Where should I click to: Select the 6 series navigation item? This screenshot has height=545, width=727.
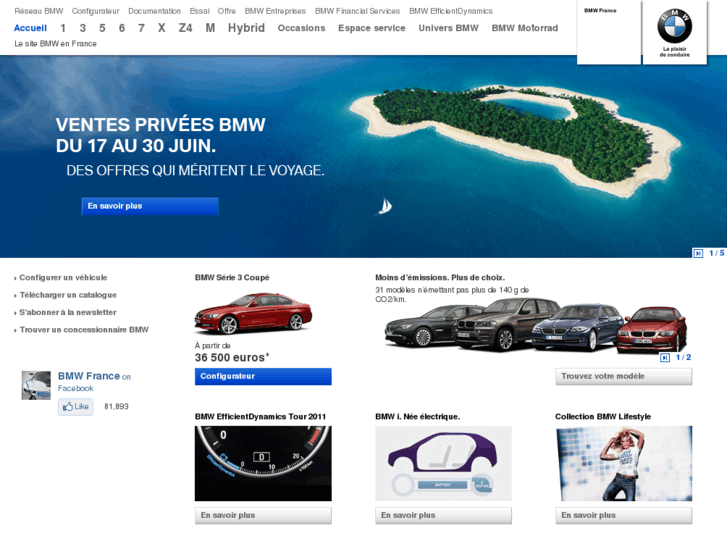[x=121, y=28]
